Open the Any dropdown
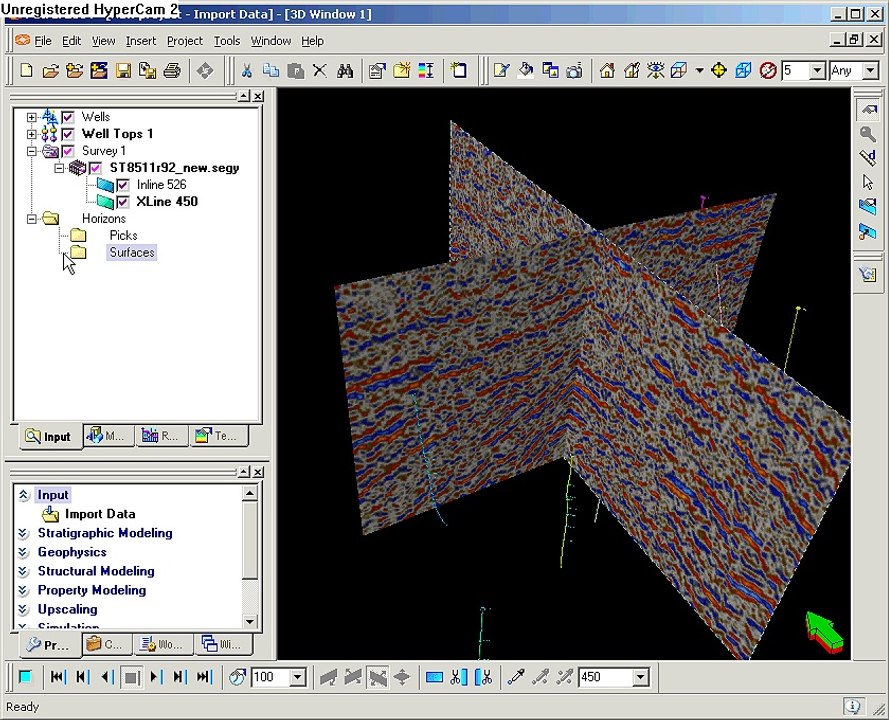Image resolution: width=889 pixels, height=720 pixels. click(x=871, y=71)
